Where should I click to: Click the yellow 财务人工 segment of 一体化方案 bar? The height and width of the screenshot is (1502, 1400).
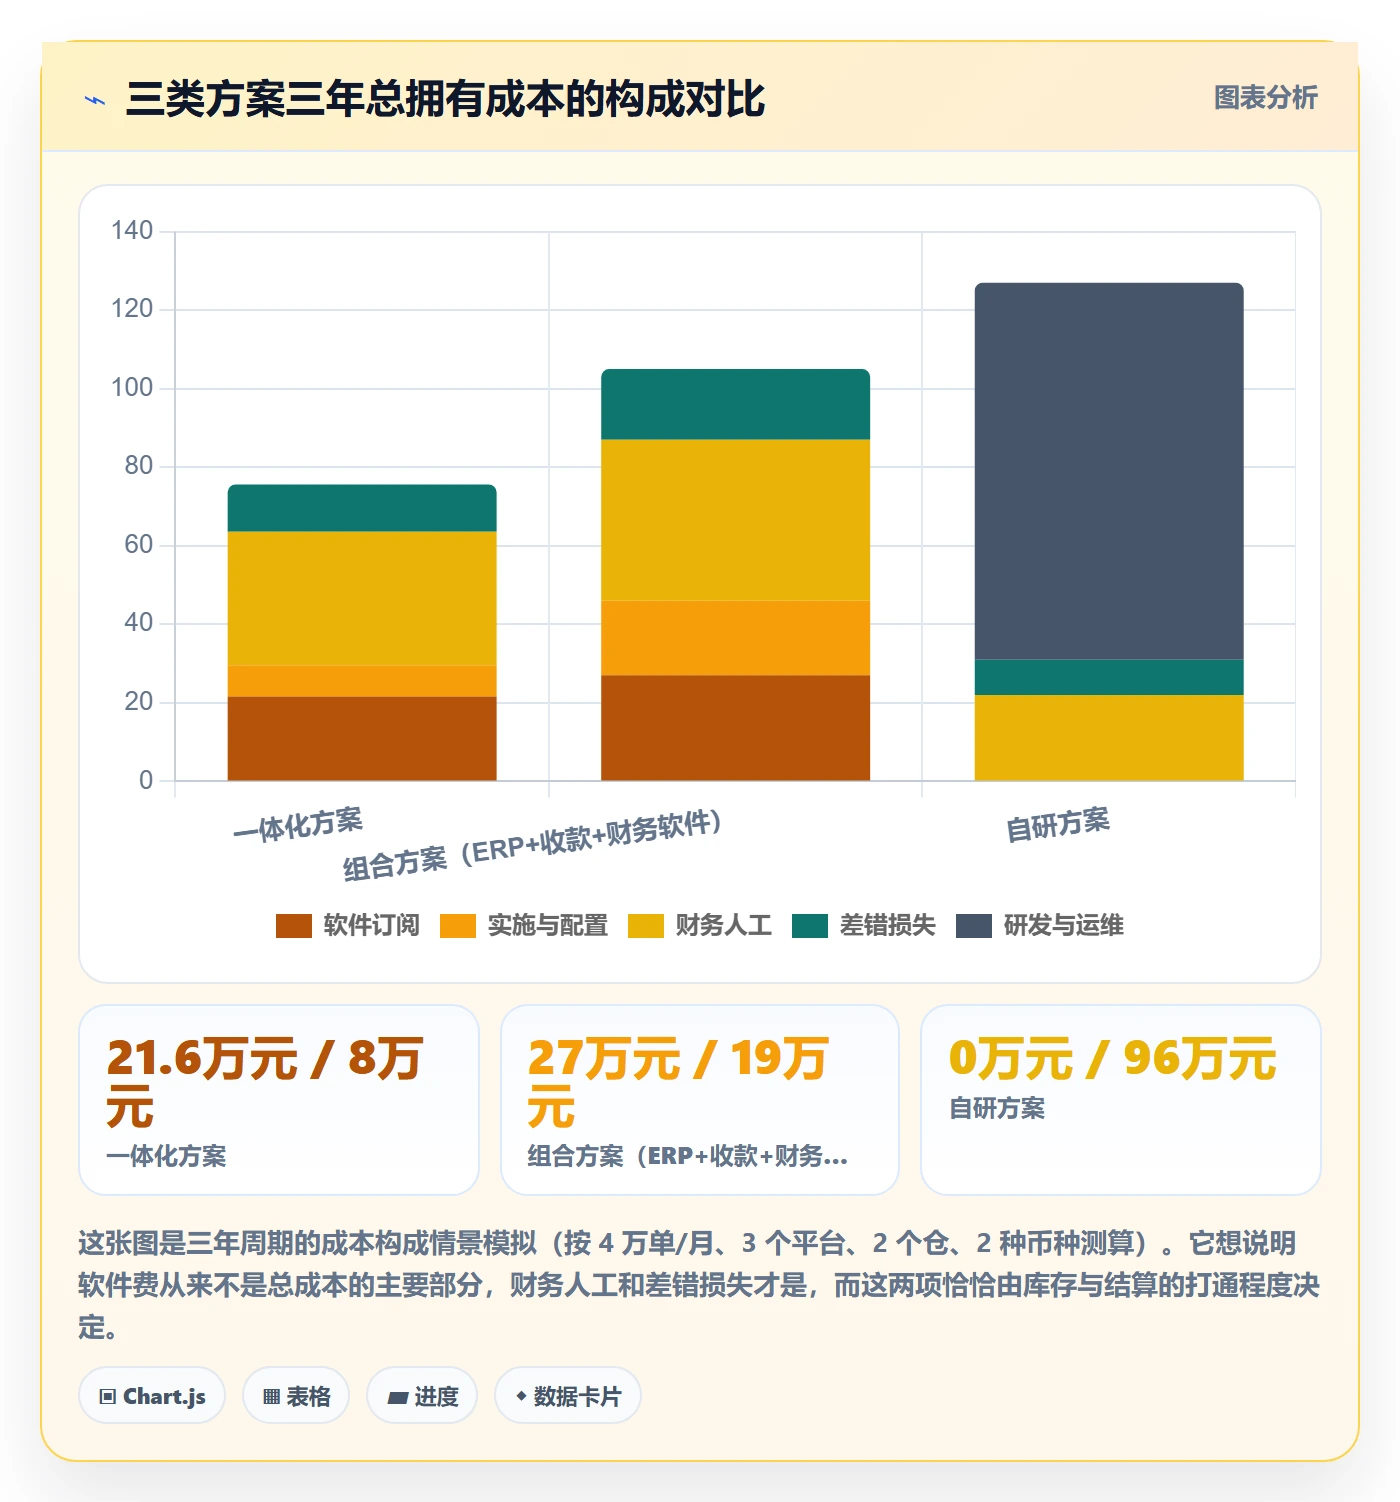tap(362, 598)
